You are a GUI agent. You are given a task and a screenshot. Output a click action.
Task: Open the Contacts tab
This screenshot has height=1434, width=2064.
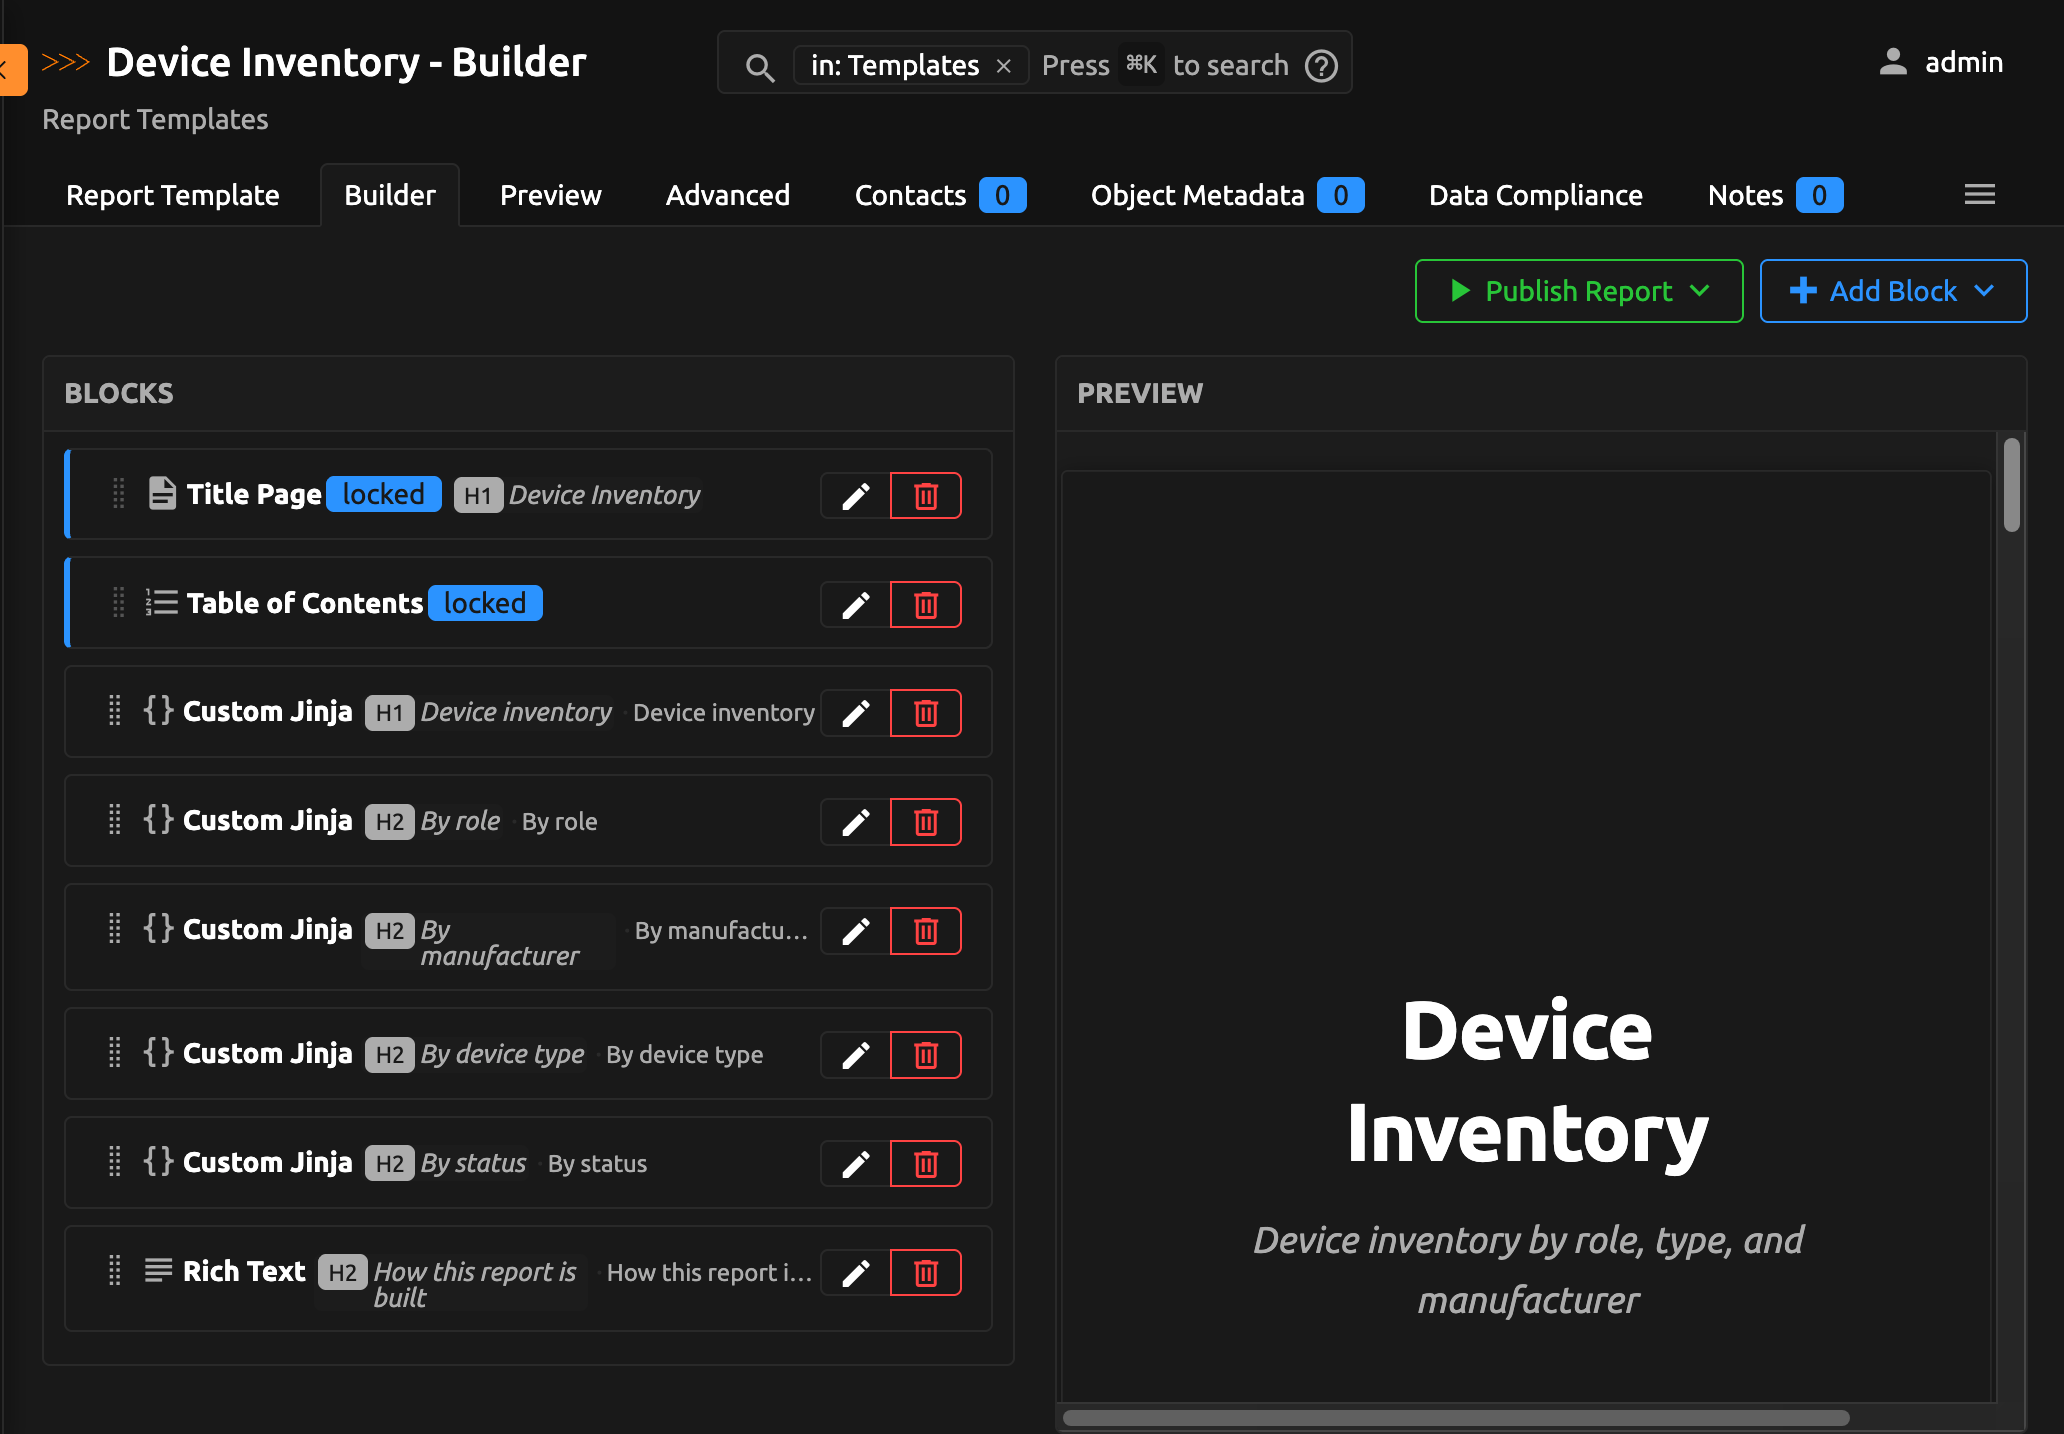pos(940,195)
